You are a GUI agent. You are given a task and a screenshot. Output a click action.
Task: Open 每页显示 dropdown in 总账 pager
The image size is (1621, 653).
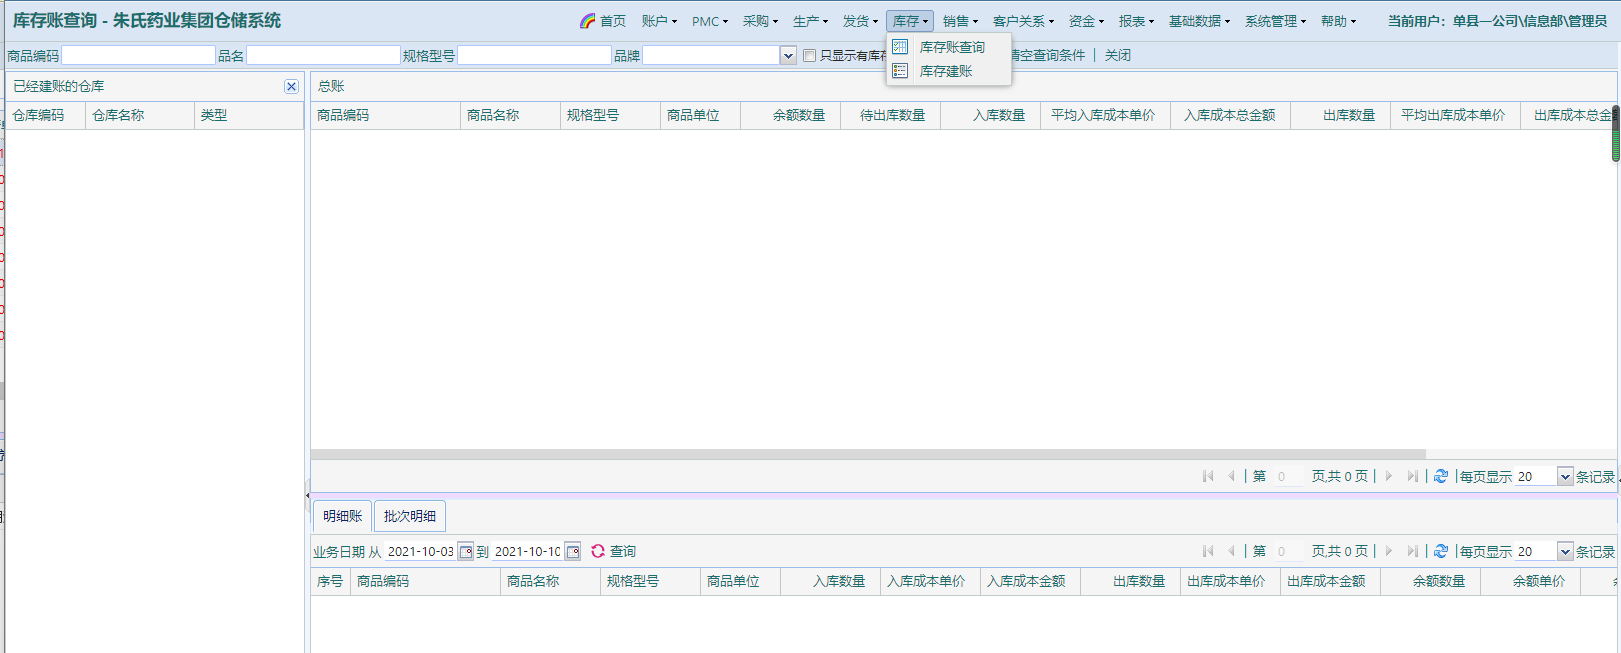pos(1565,477)
